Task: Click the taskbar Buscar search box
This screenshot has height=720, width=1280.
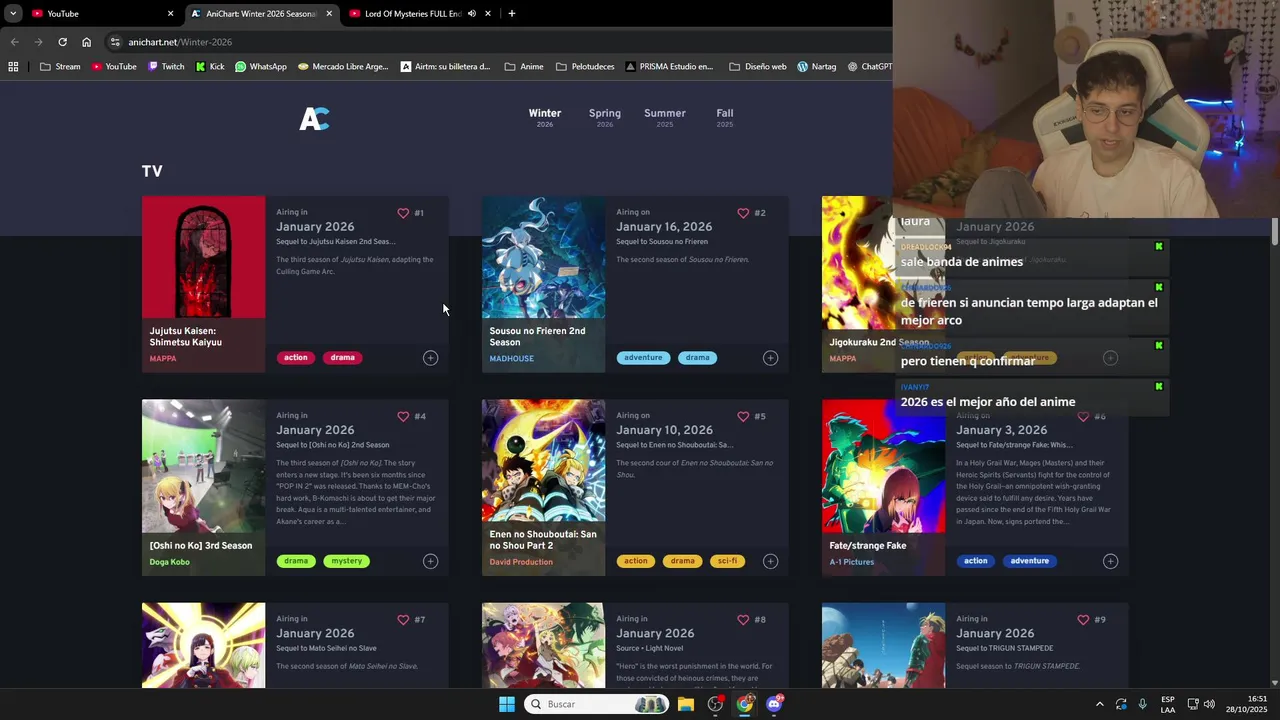Action: [597, 704]
